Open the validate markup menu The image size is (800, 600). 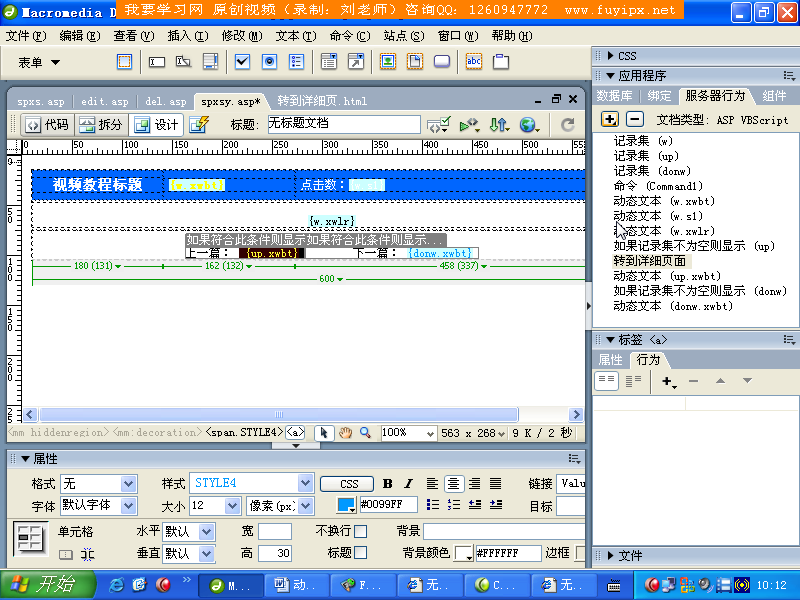(469, 124)
